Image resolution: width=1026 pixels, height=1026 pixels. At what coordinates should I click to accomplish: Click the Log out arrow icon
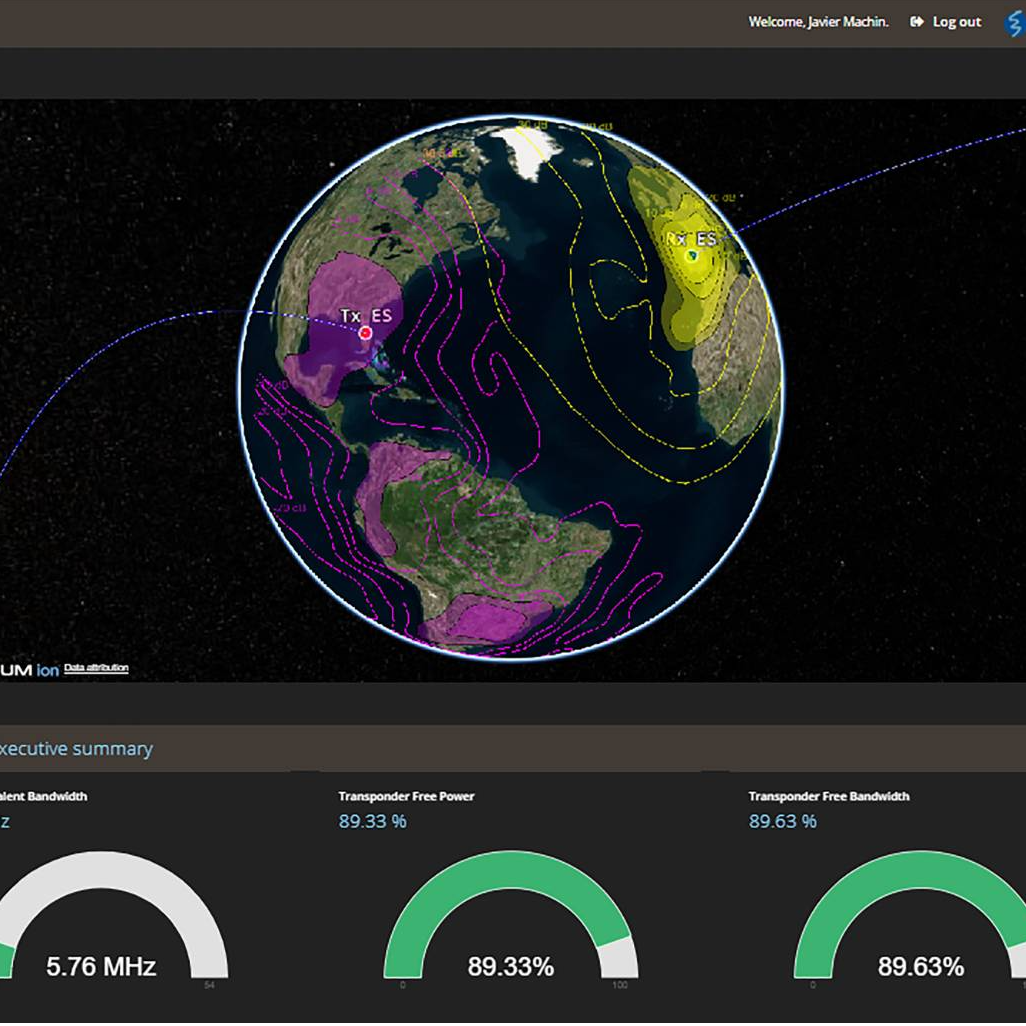(916, 22)
